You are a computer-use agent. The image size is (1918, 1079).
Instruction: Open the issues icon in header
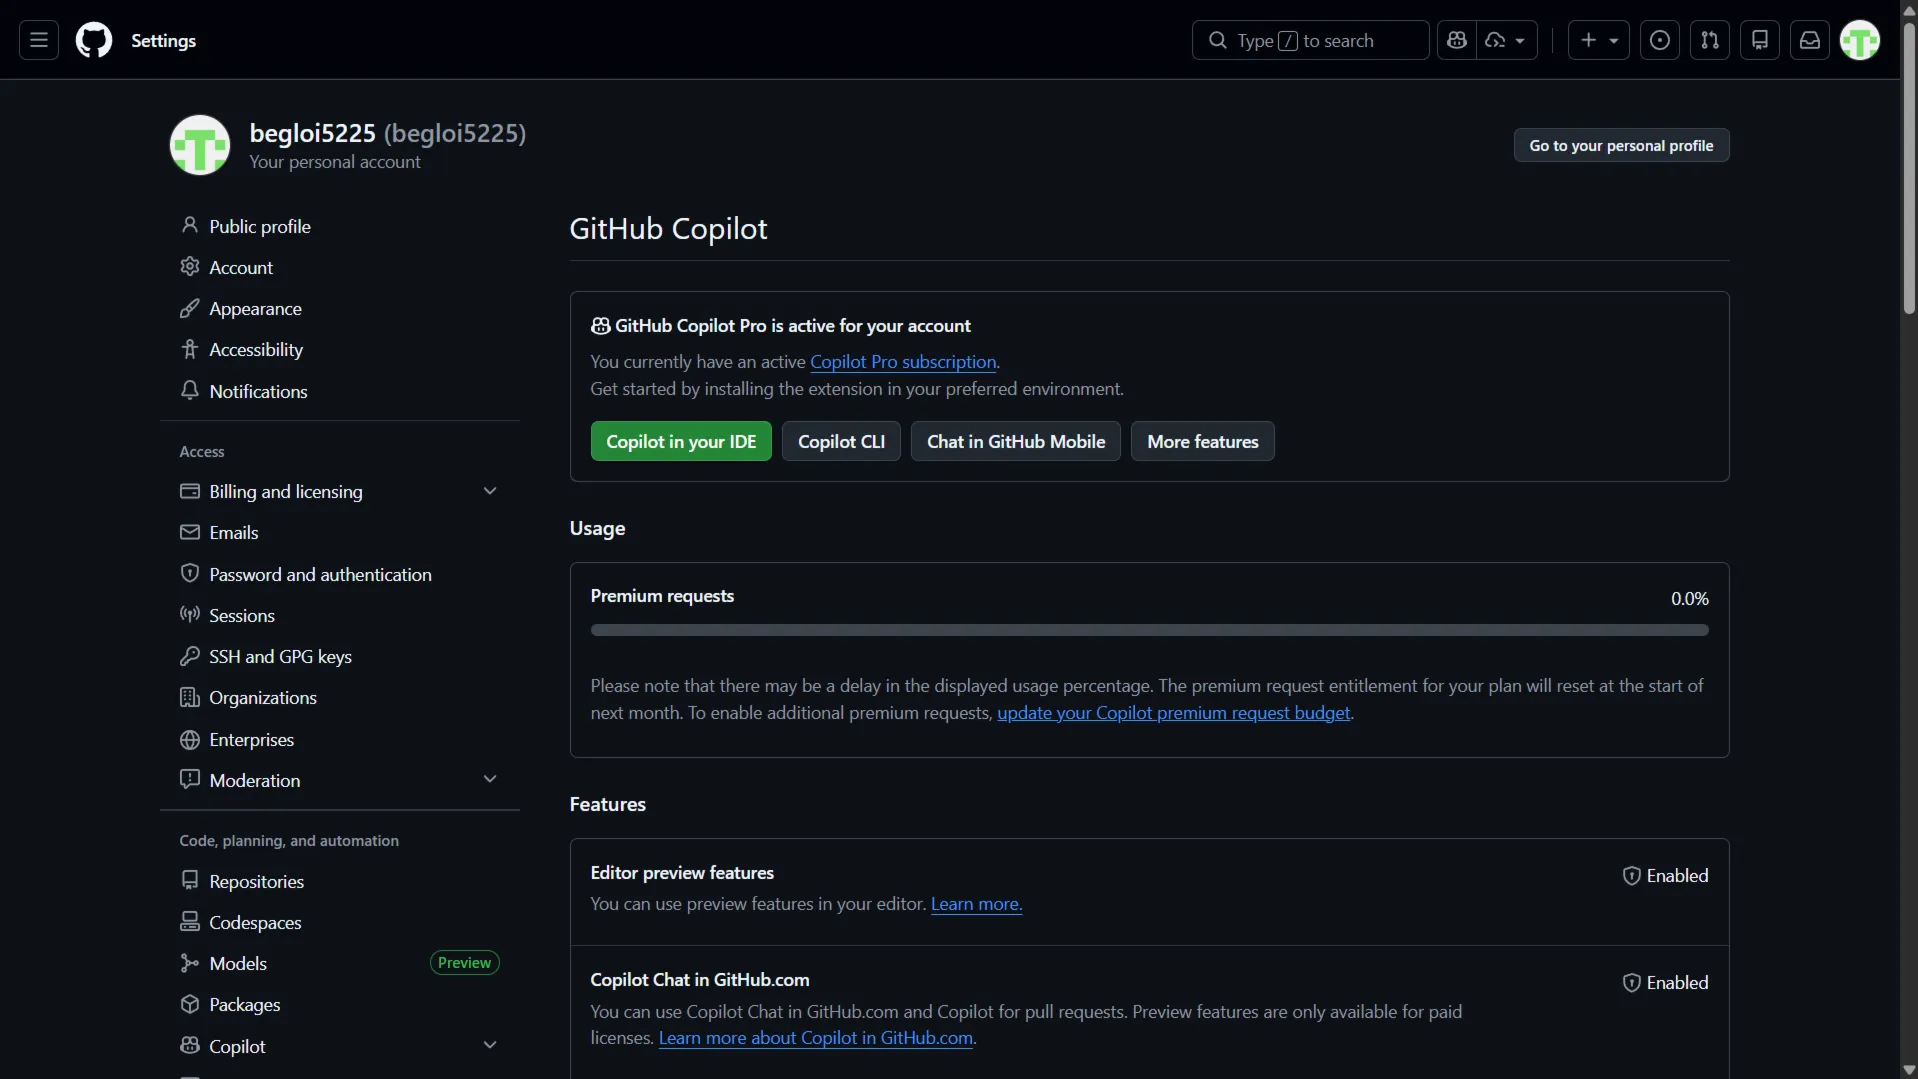coord(1659,40)
